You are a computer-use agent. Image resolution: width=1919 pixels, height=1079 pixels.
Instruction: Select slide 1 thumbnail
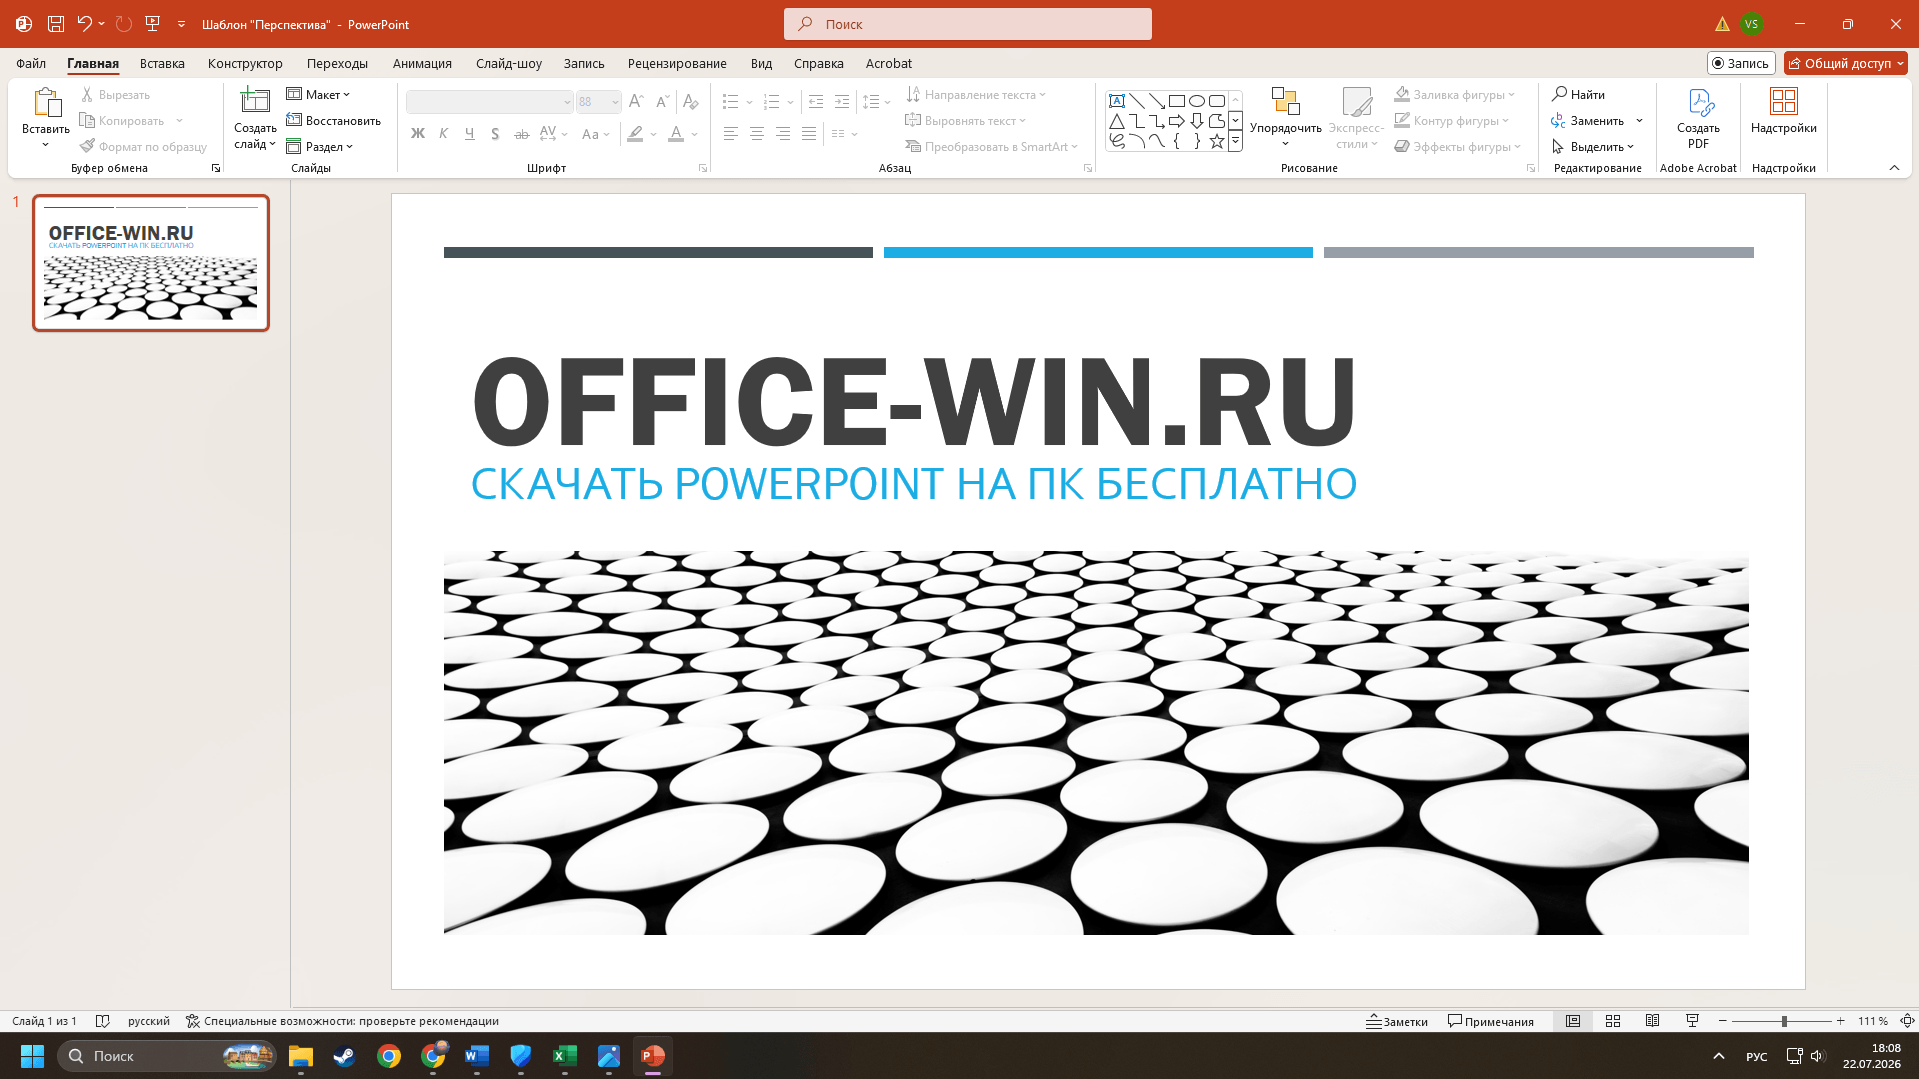[151, 263]
